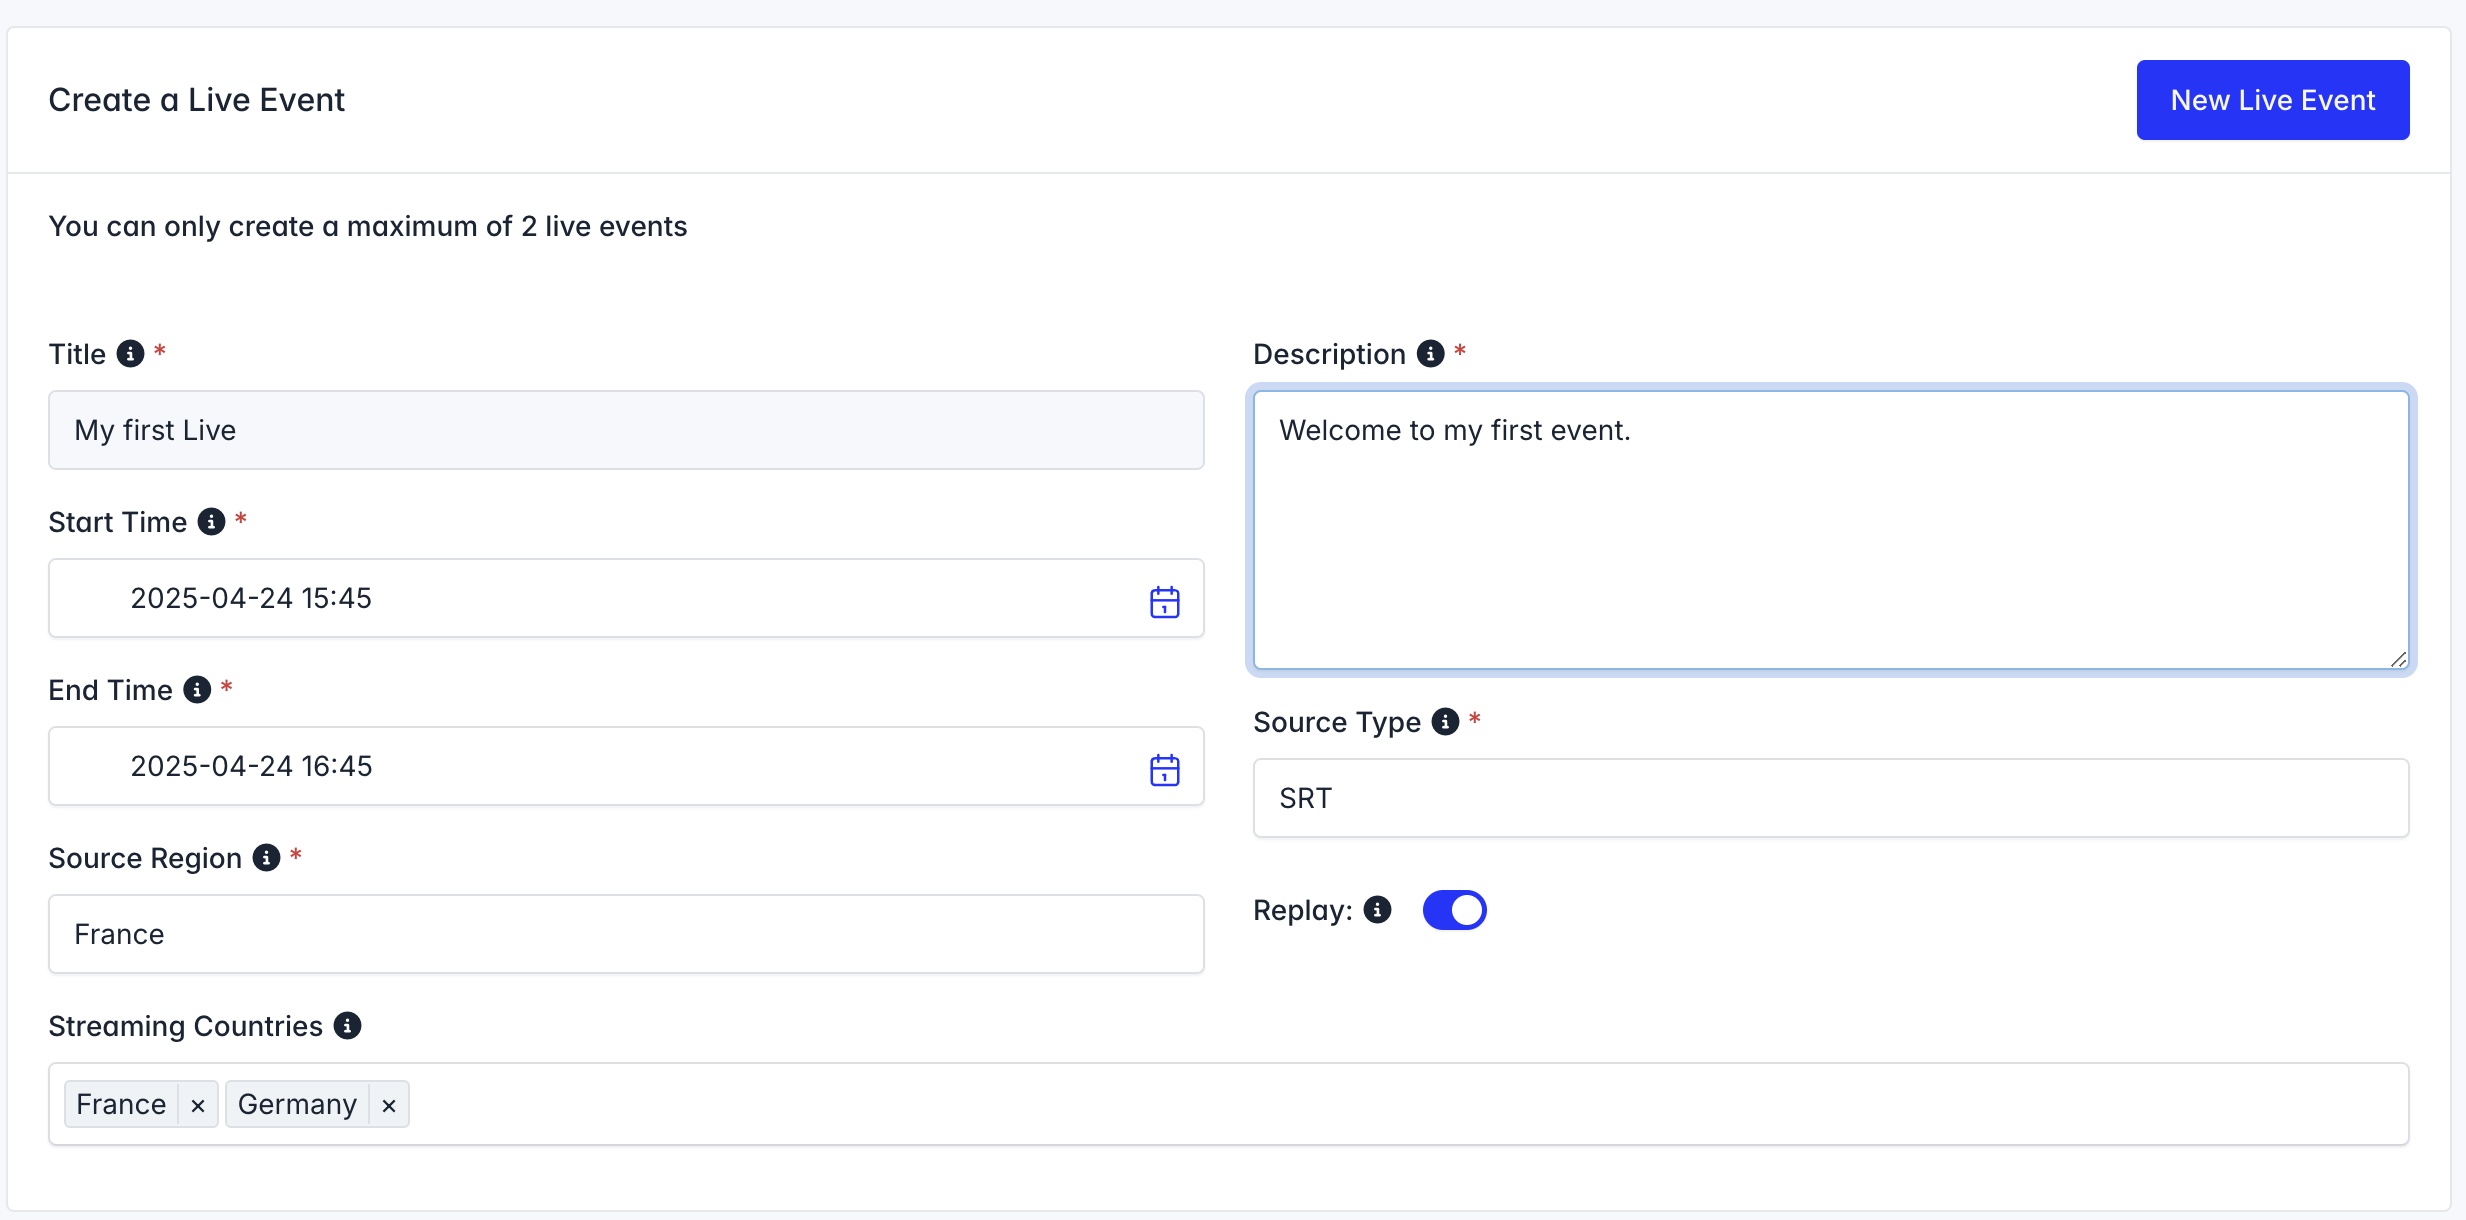Image resolution: width=2466 pixels, height=1220 pixels.
Task: Open the Start Time calendar picker
Action: click(x=1164, y=601)
